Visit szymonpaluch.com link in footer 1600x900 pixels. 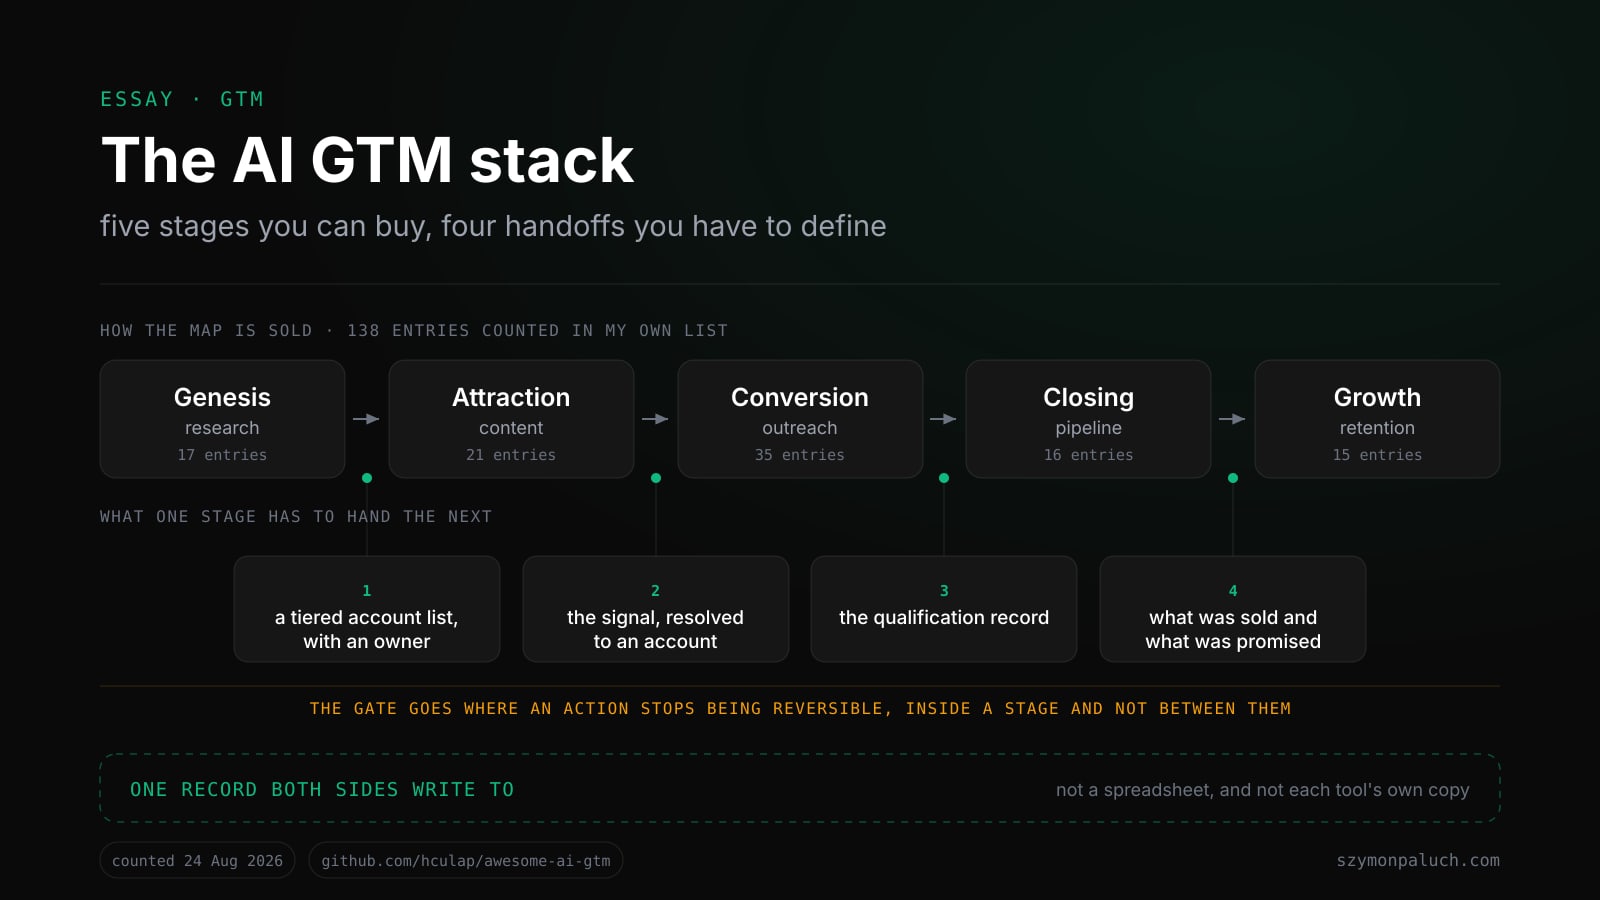[1418, 860]
